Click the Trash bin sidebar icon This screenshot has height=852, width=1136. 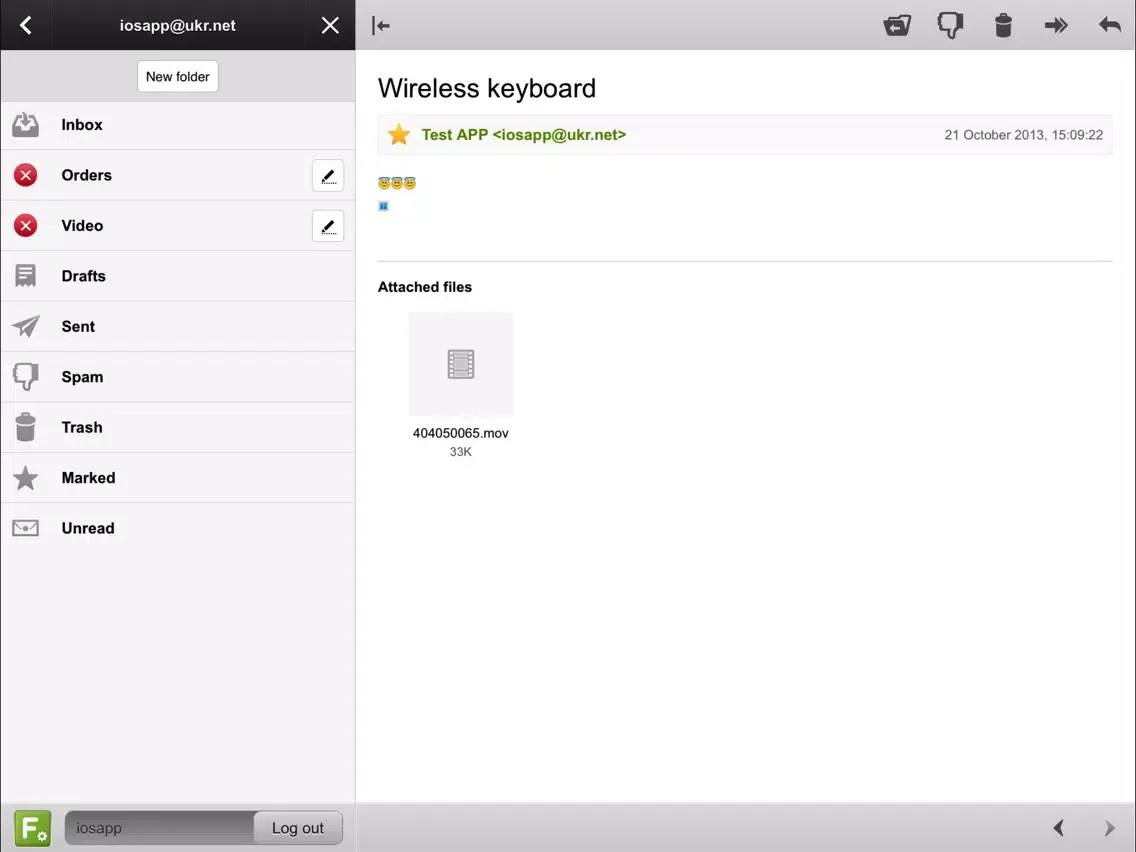tap(25, 427)
